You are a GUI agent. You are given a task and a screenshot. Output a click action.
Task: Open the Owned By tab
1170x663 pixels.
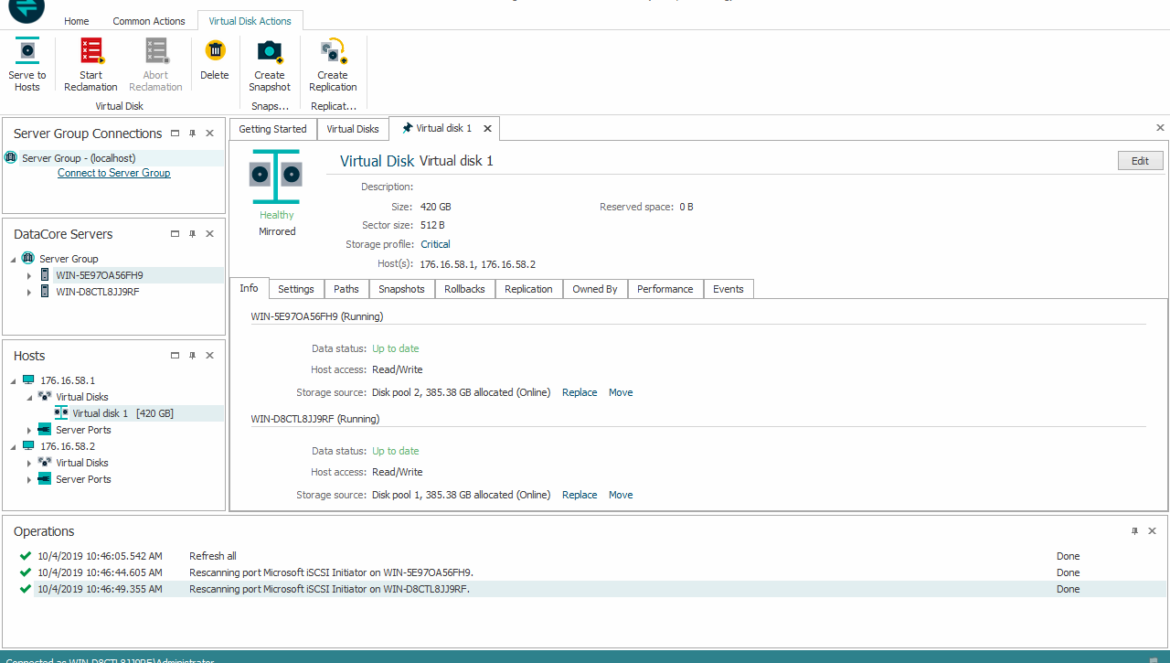coord(595,289)
